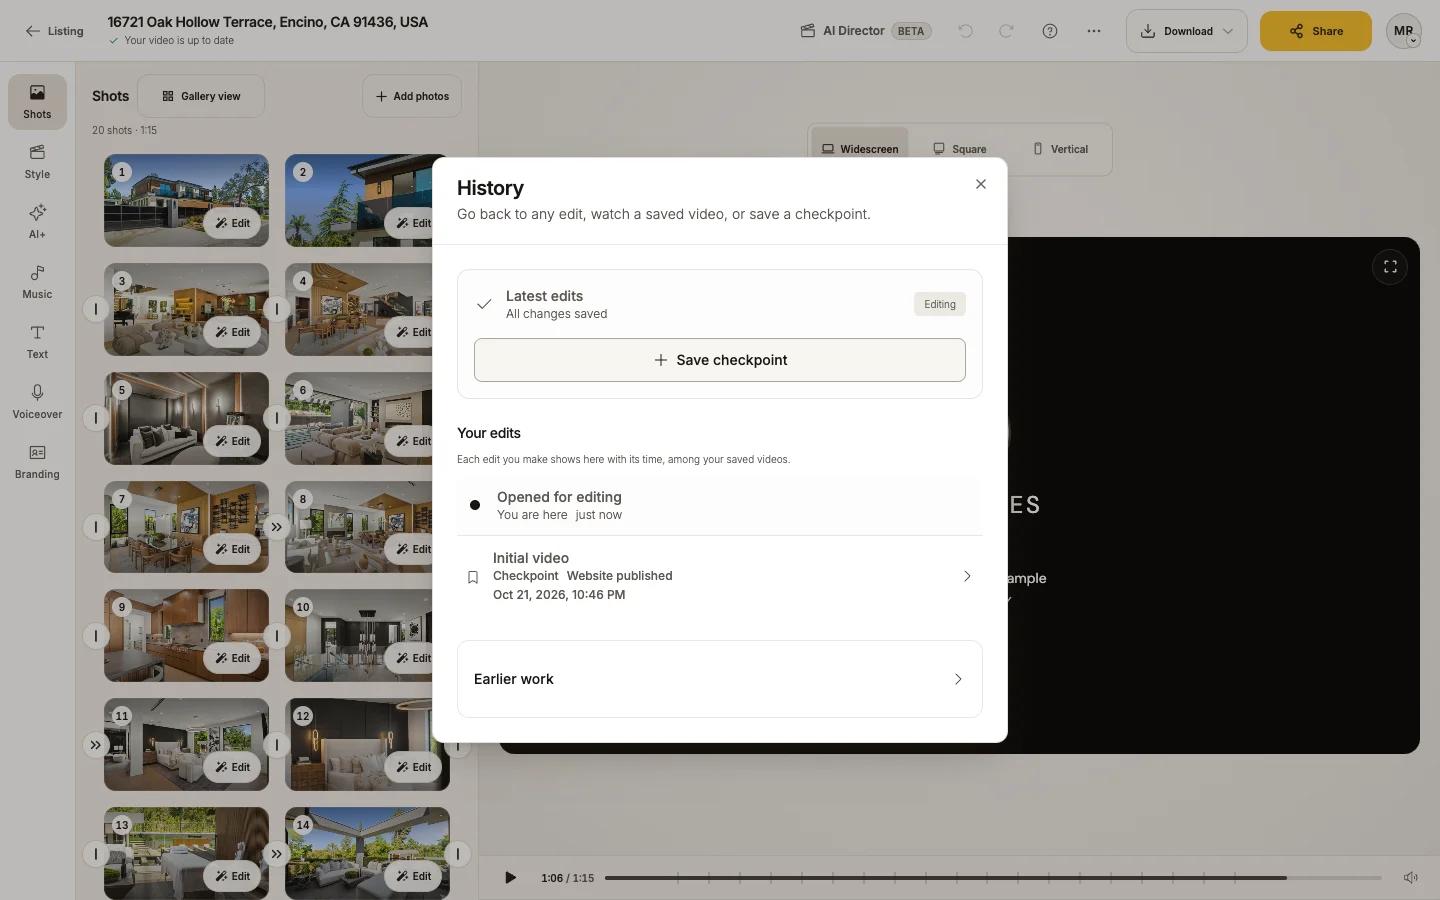The width and height of the screenshot is (1440, 900).
Task: Select the Widescreen format tab
Action: tap(860, 149)
